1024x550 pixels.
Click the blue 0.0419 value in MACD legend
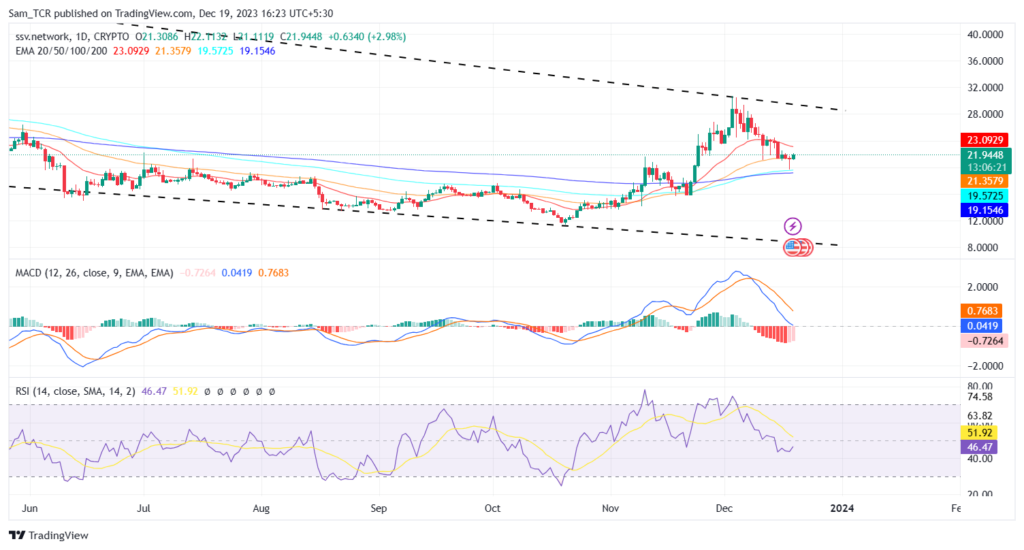click(x=236, y=273)
